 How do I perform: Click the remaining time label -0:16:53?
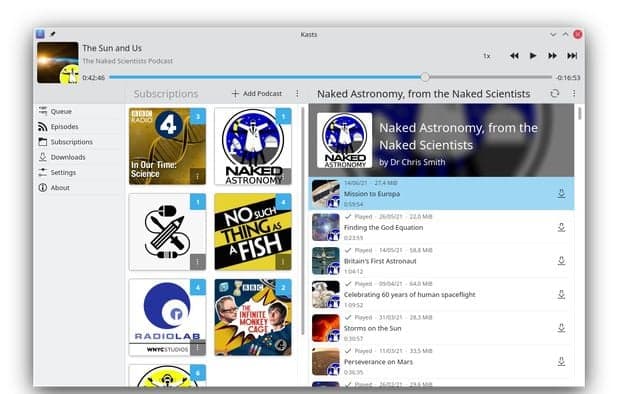568,78
